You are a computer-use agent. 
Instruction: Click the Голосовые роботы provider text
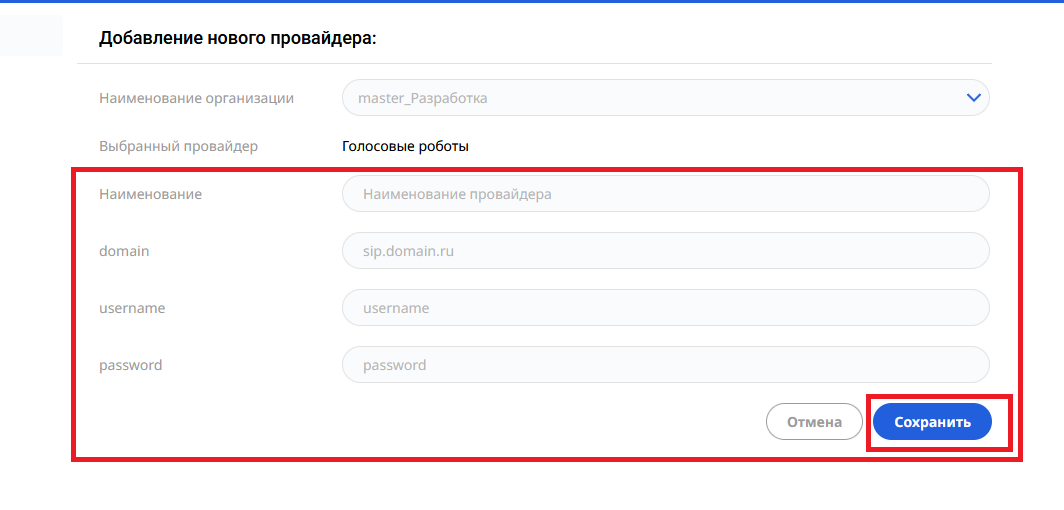(x=405, y=146)
